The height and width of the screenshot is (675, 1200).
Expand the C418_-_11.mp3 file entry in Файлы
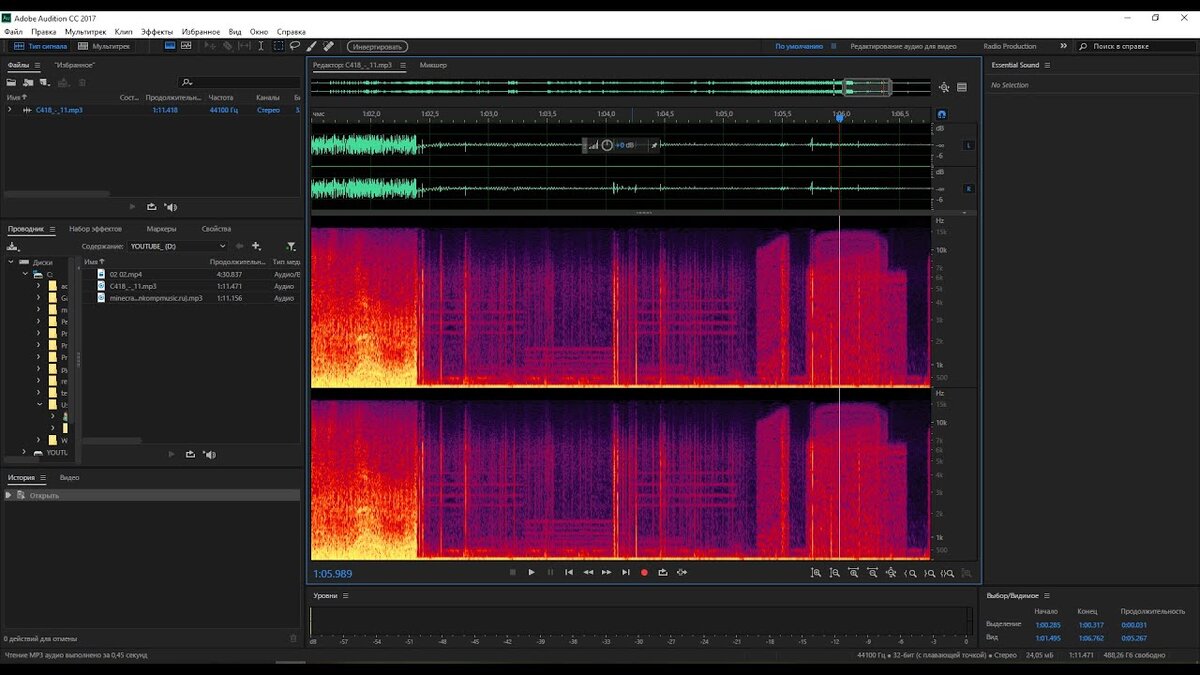pyautogui.click(x=10, y=110)
